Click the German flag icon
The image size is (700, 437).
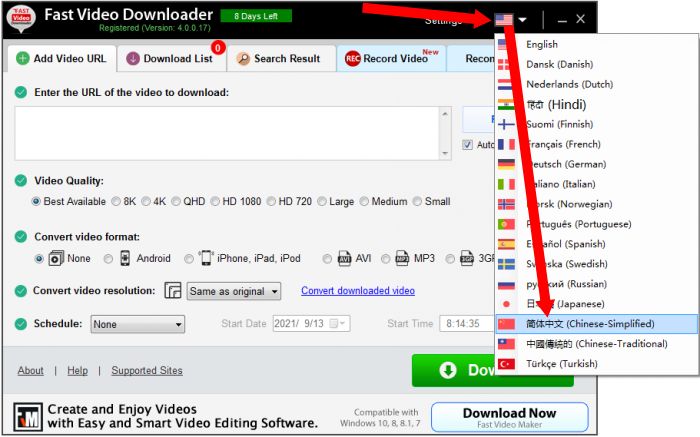pos(506,164)
